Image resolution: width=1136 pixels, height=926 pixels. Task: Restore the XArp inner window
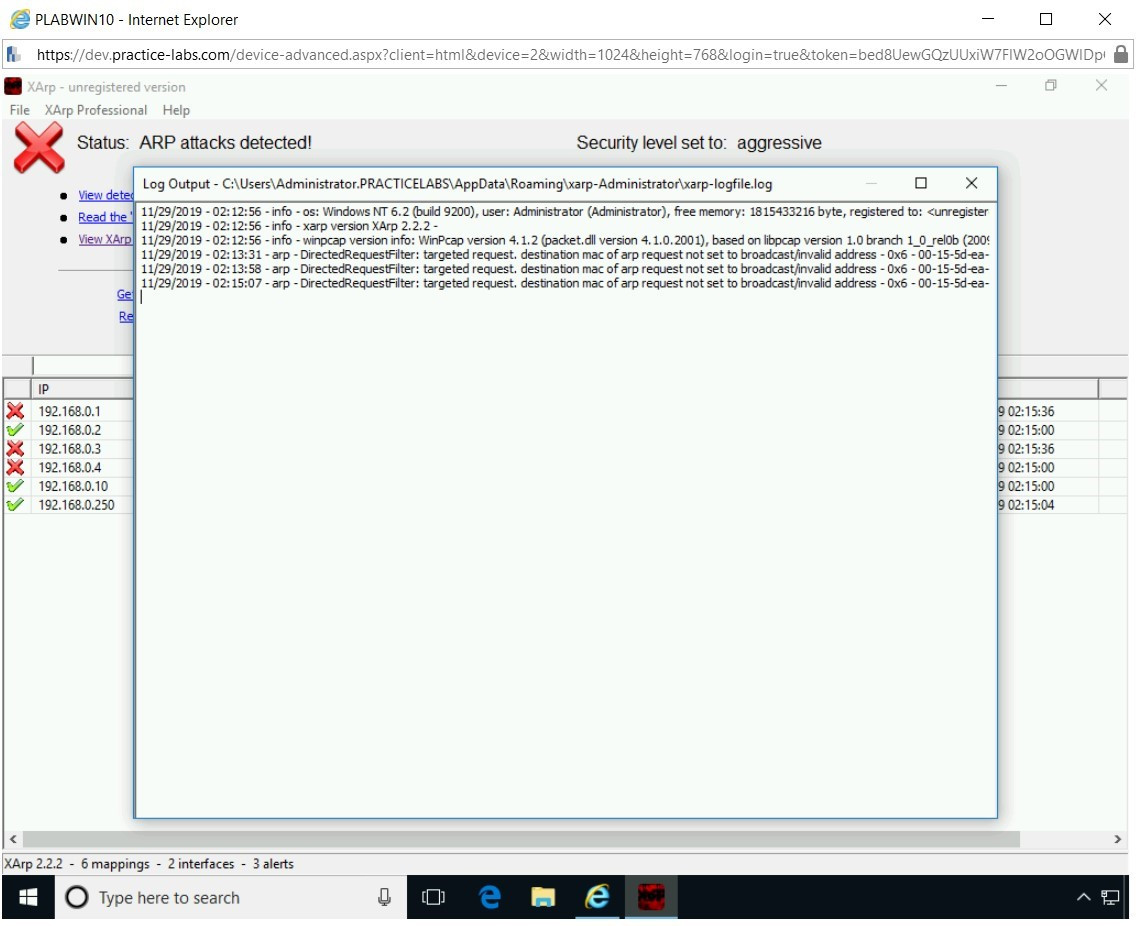(x=1051, y=85)
